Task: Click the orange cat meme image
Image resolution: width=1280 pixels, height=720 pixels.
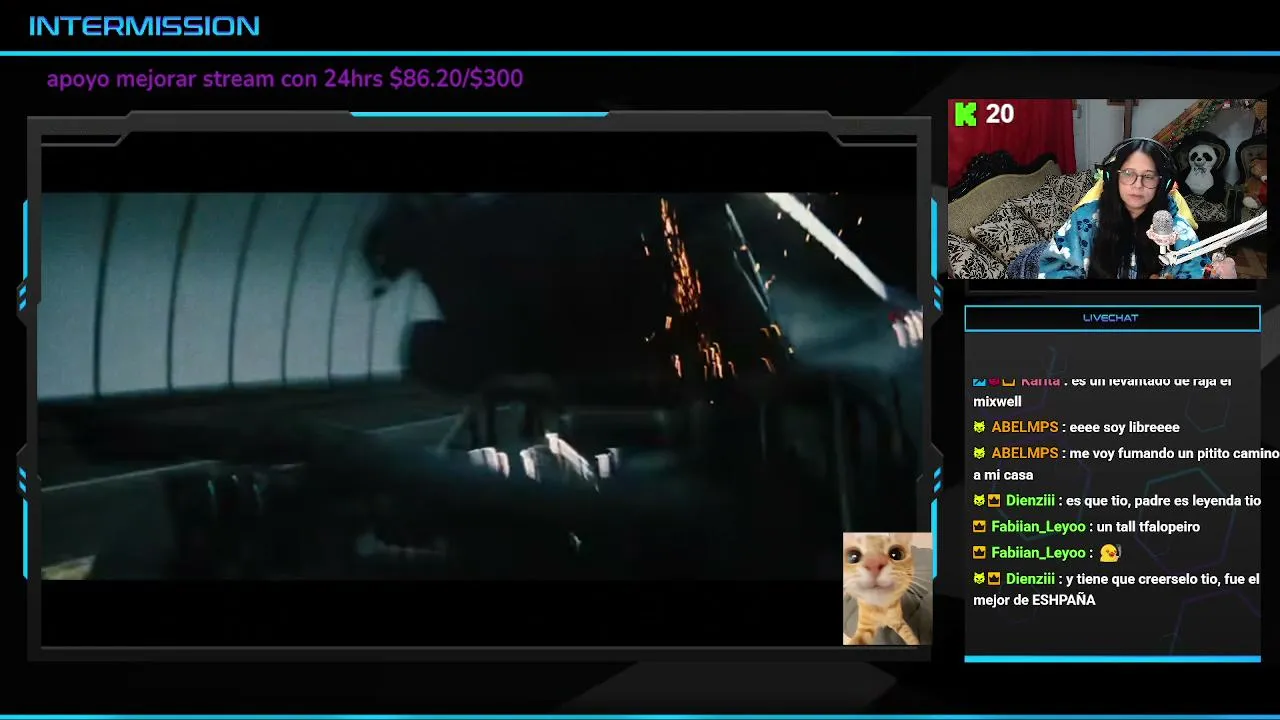Action: [x=887, y=588]
